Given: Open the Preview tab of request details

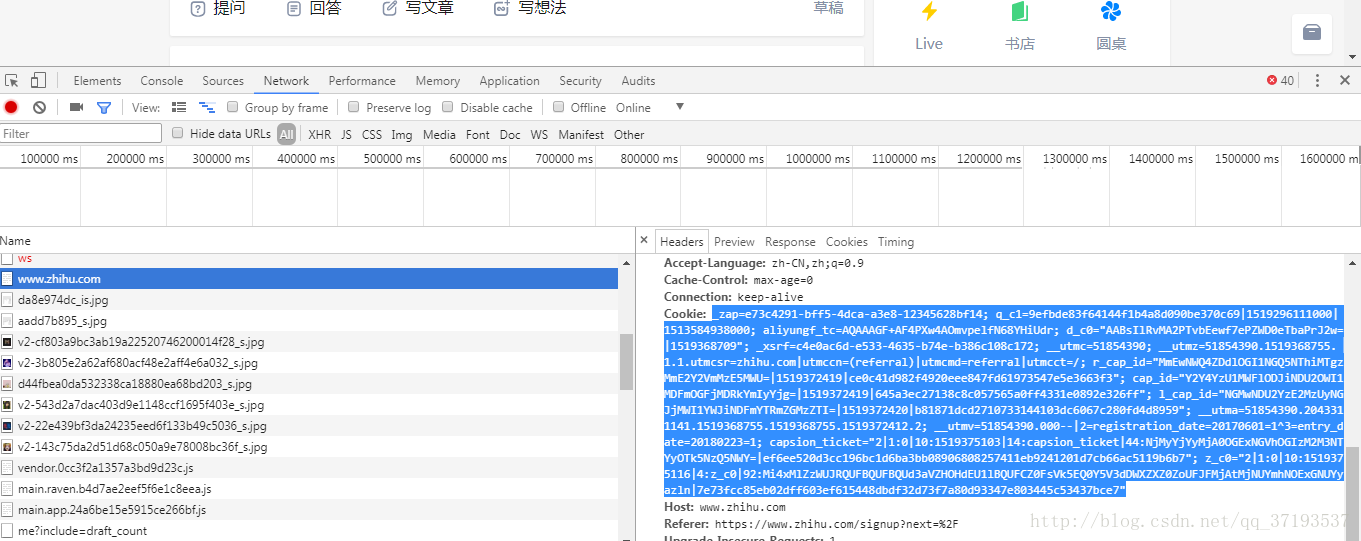Looking at the screenshot, I should (734, 242).
